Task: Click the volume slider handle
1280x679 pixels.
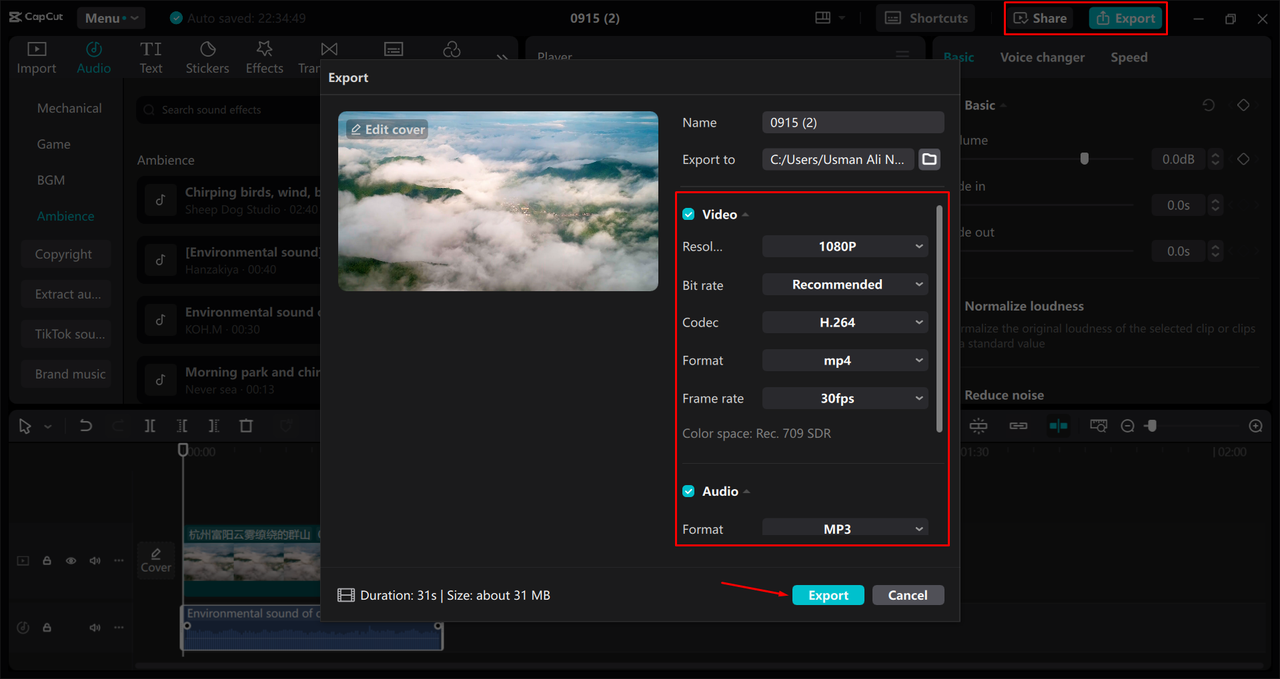Action: coord(1084,159)
